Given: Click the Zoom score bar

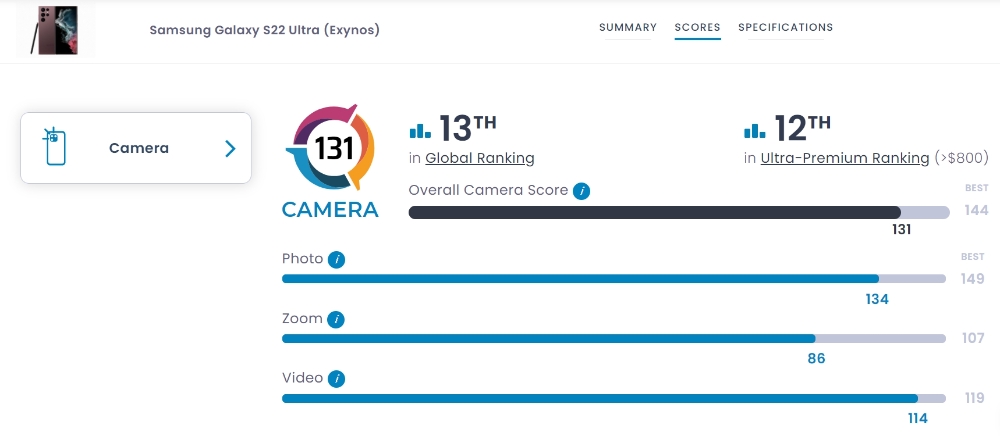Looking at the screenshot, I should (x=613, y=339).
